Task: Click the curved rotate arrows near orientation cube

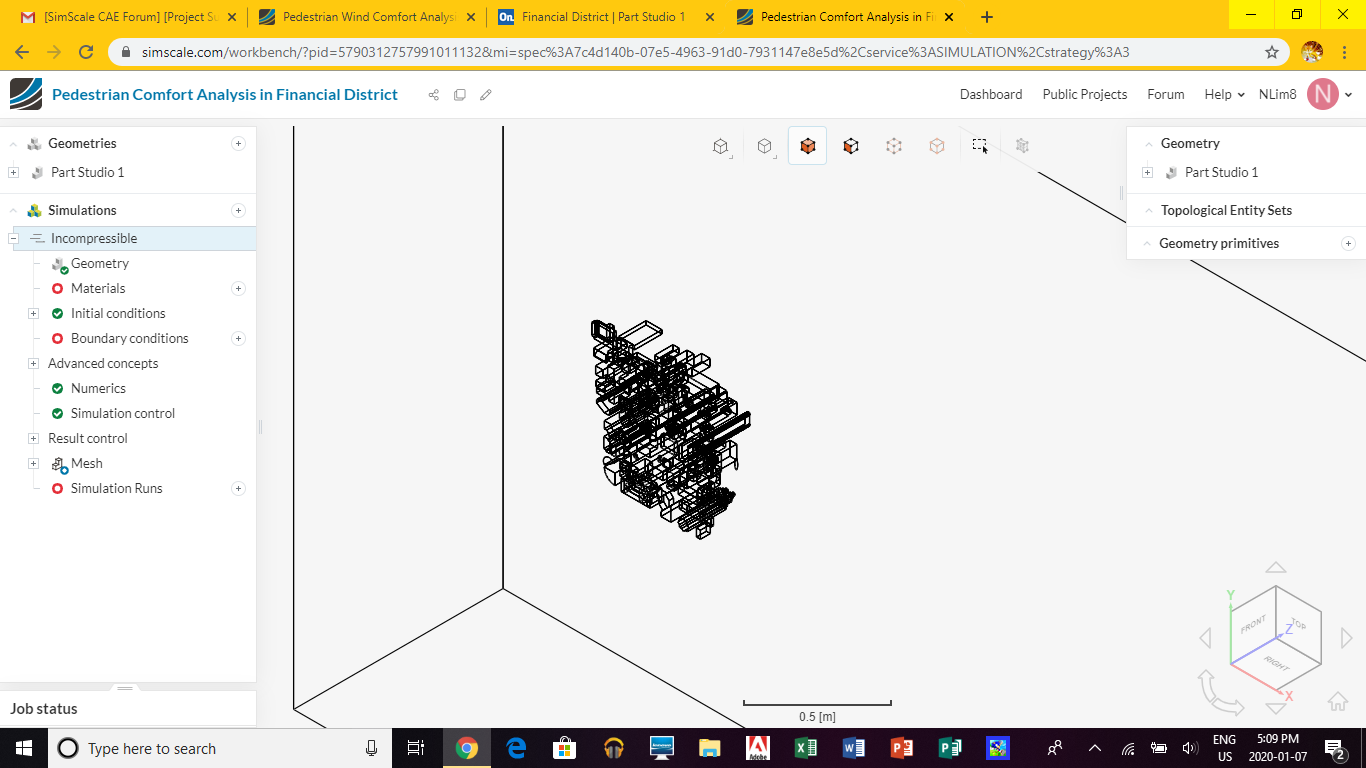Action: point(1220,692)
